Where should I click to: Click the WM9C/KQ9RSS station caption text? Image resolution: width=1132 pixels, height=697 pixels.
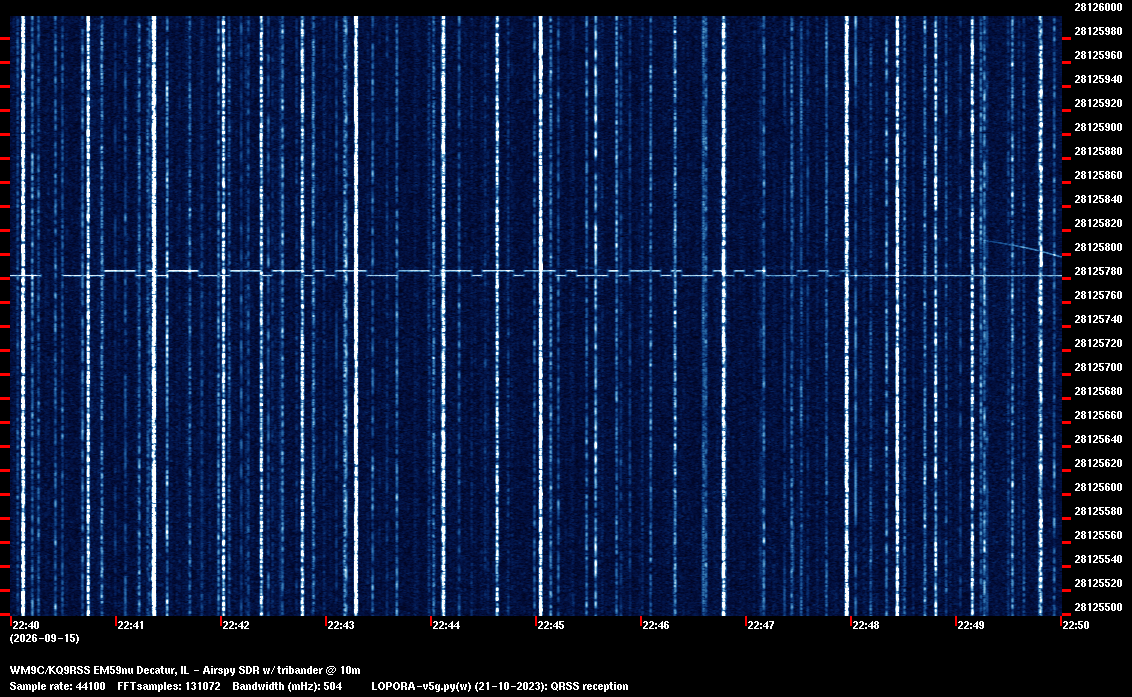(185, 670)
